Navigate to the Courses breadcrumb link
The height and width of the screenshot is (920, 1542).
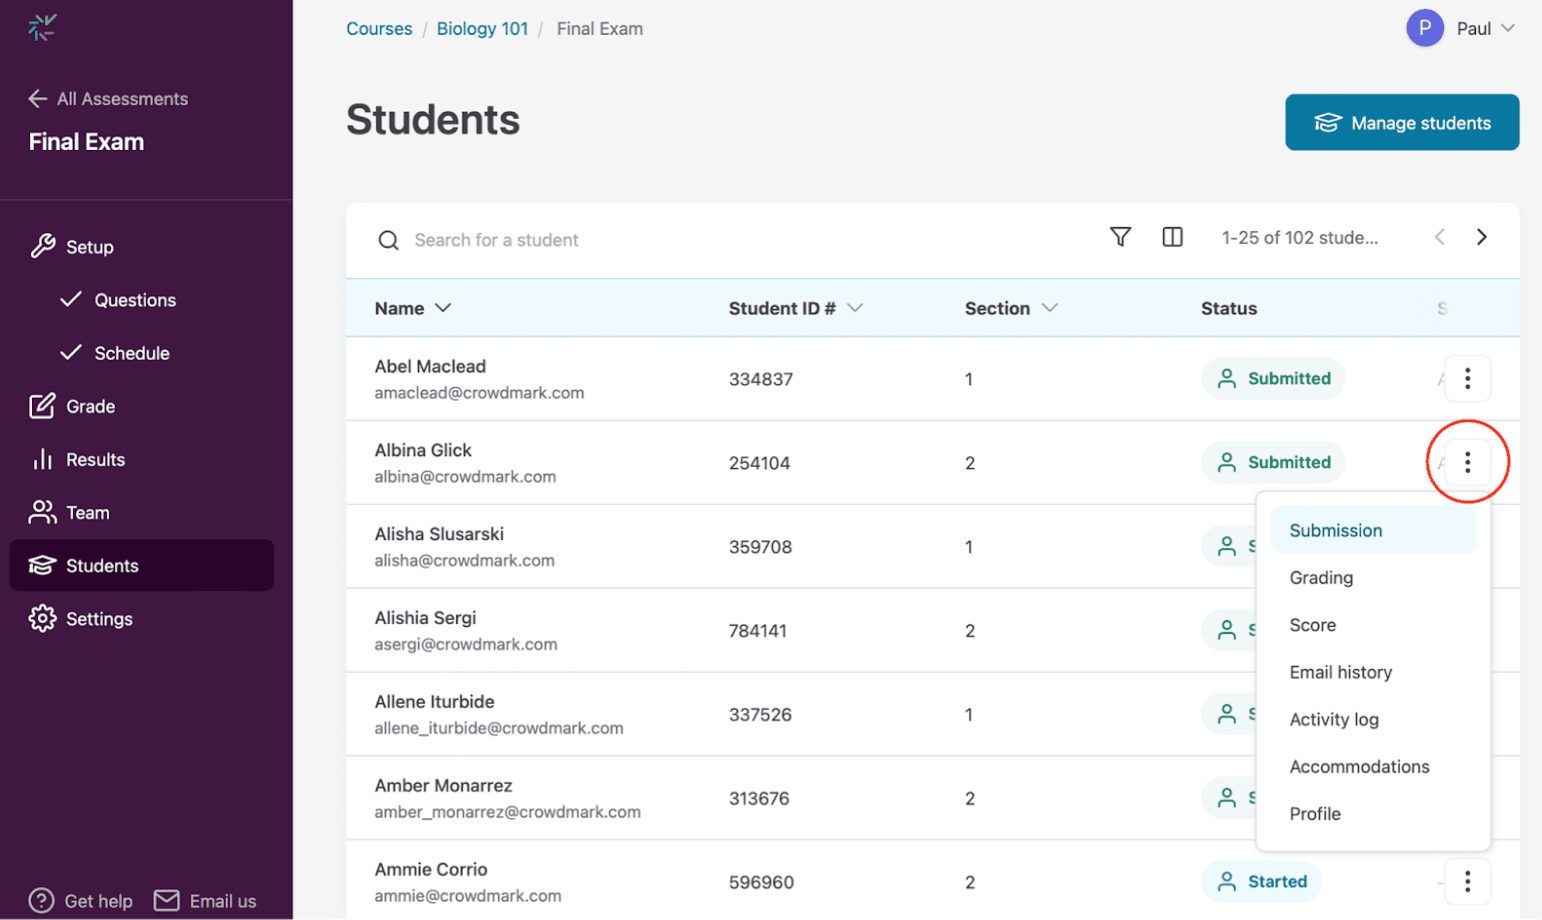pos(379,28)
